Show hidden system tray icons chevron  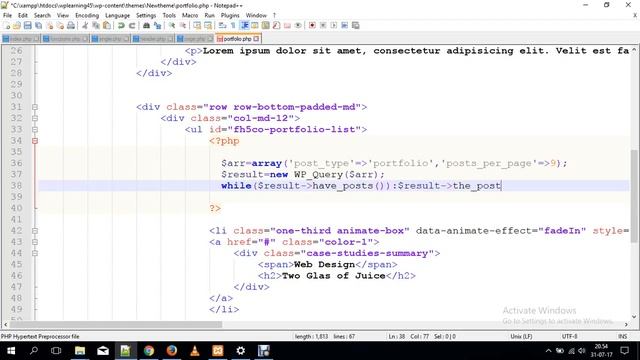[548, 351]
